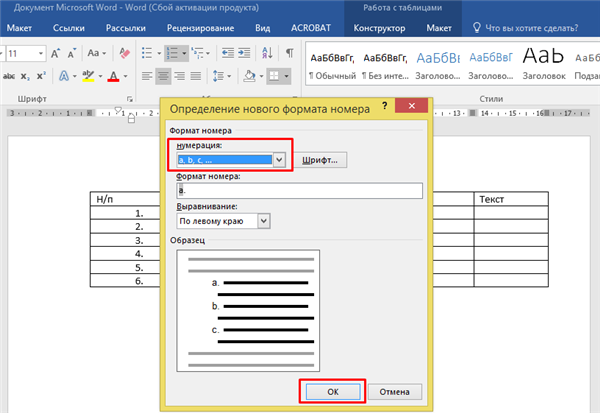Click the table cell numbered 1.
This screenshot has height=413, width=600.
125,213
